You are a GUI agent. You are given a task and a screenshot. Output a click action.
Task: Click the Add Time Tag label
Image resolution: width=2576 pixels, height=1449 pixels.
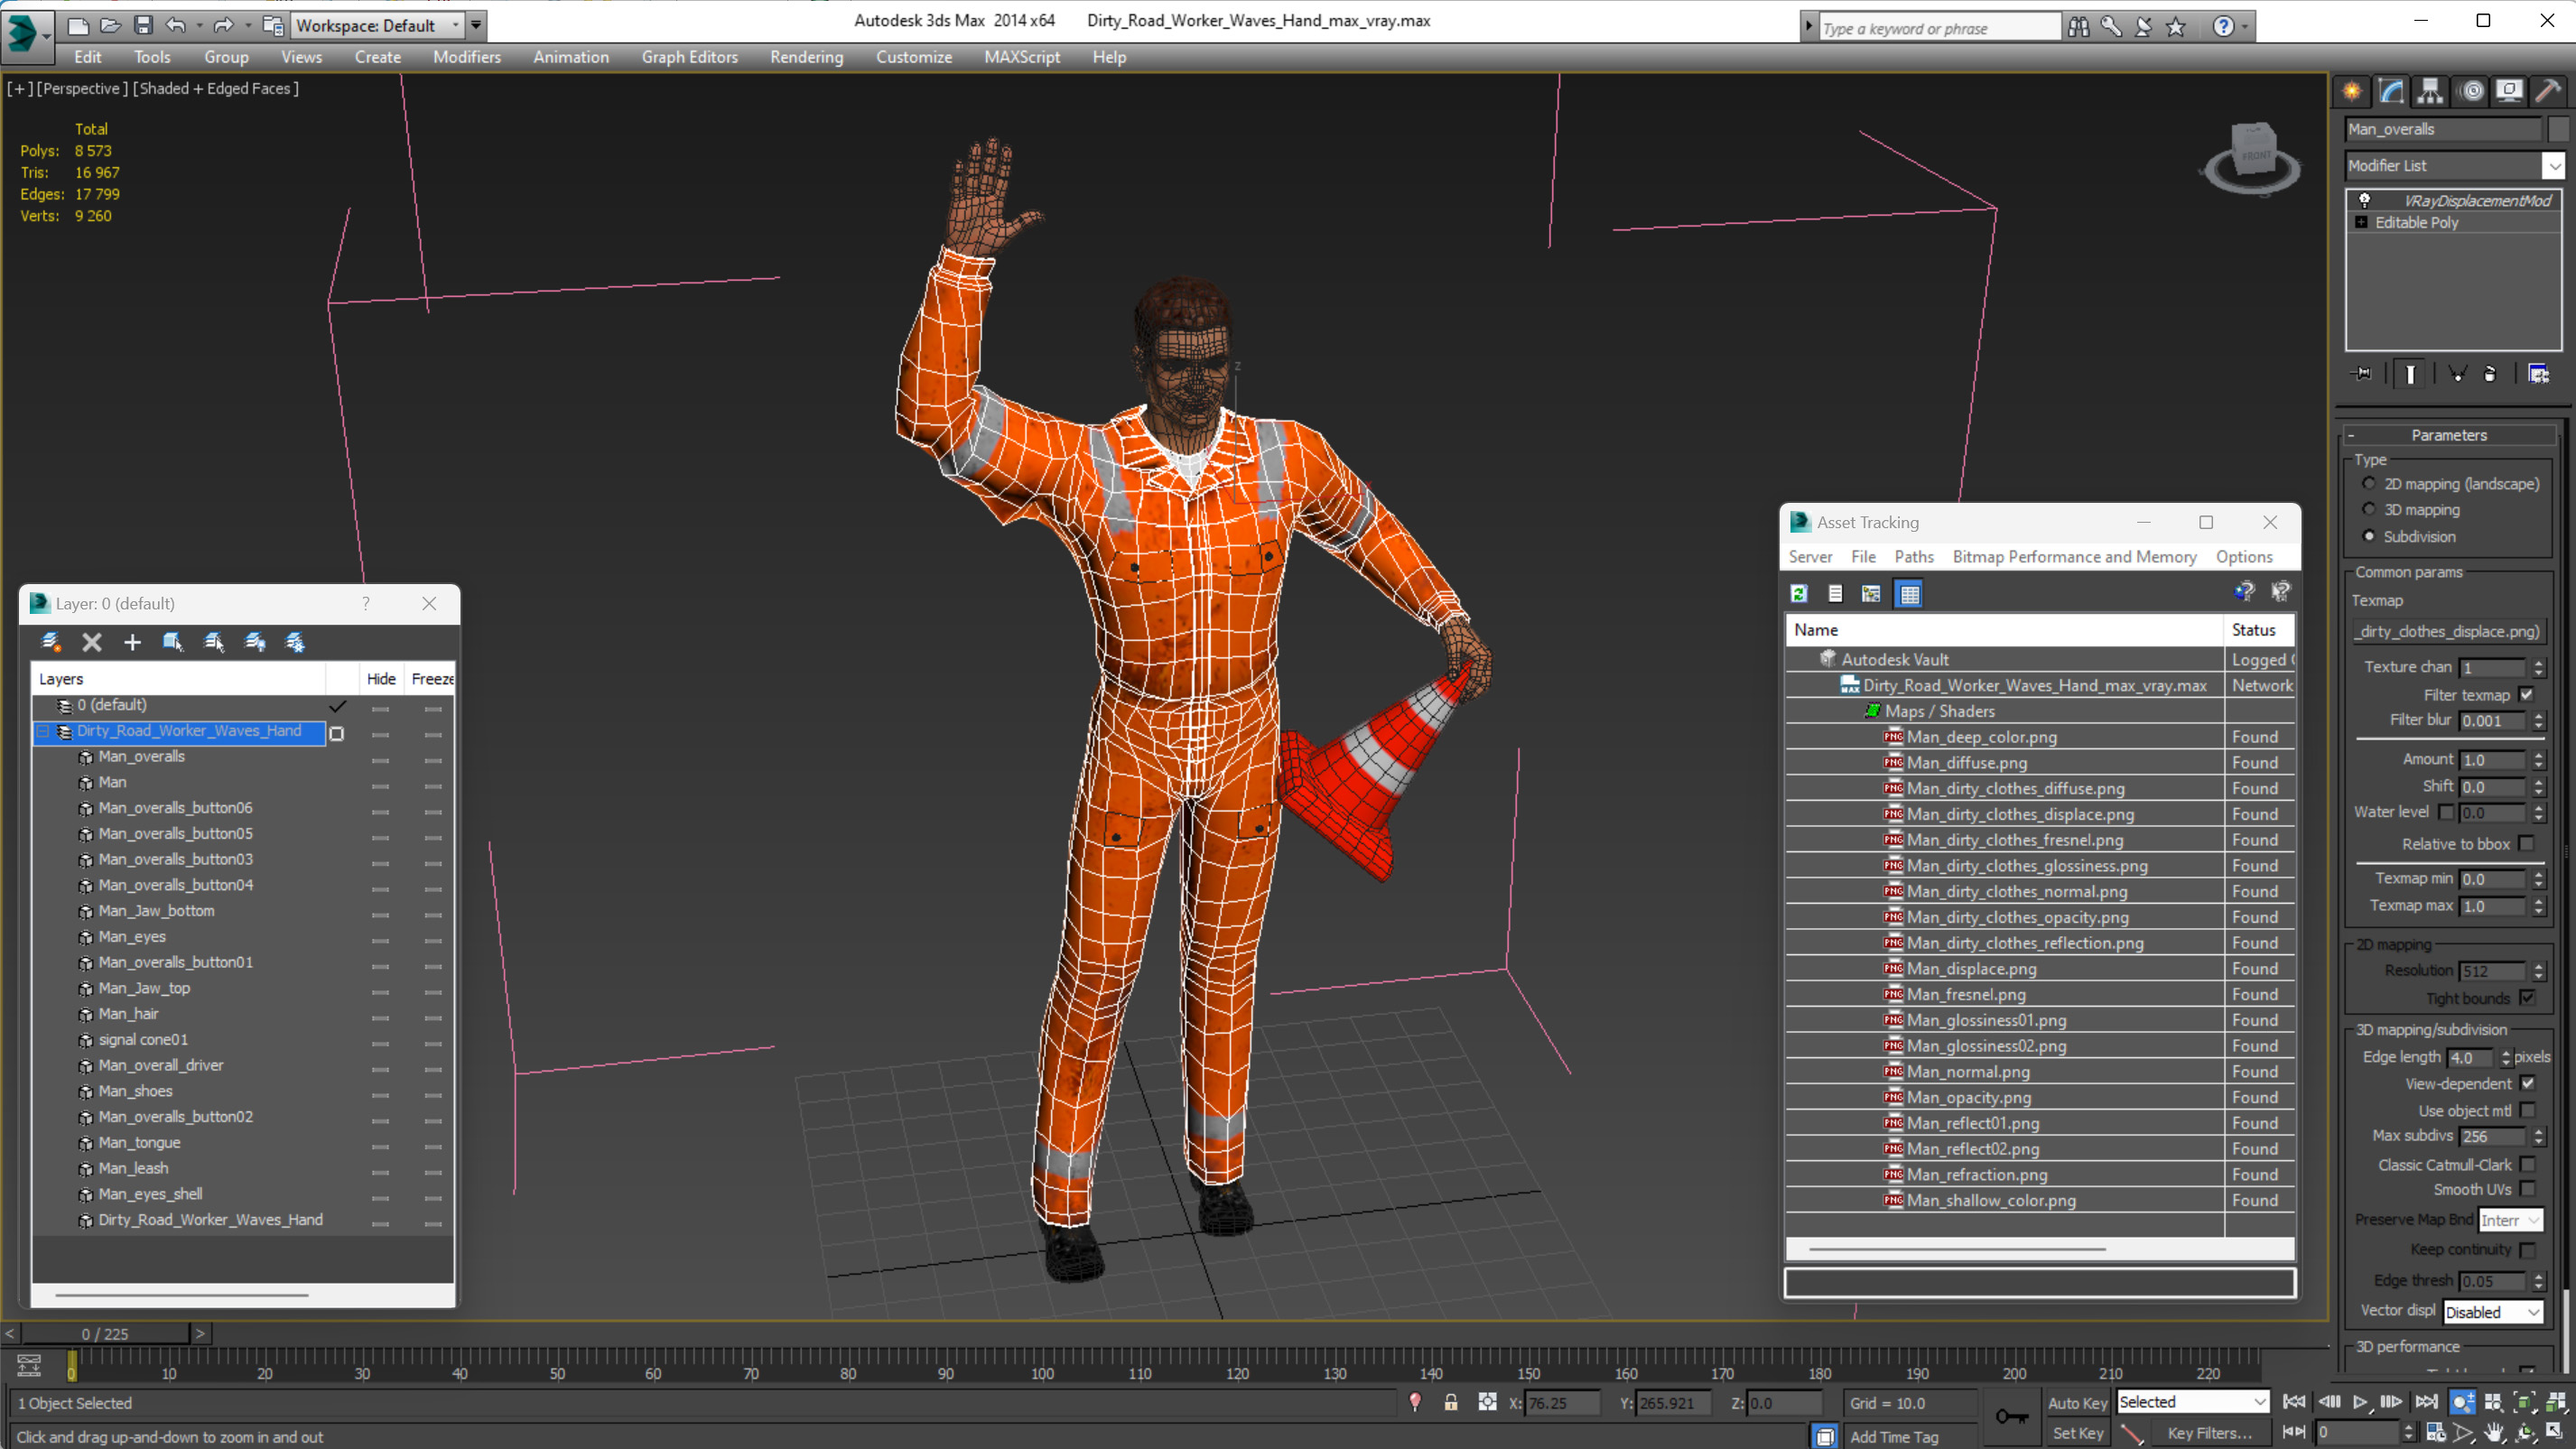point(1894,1437)
